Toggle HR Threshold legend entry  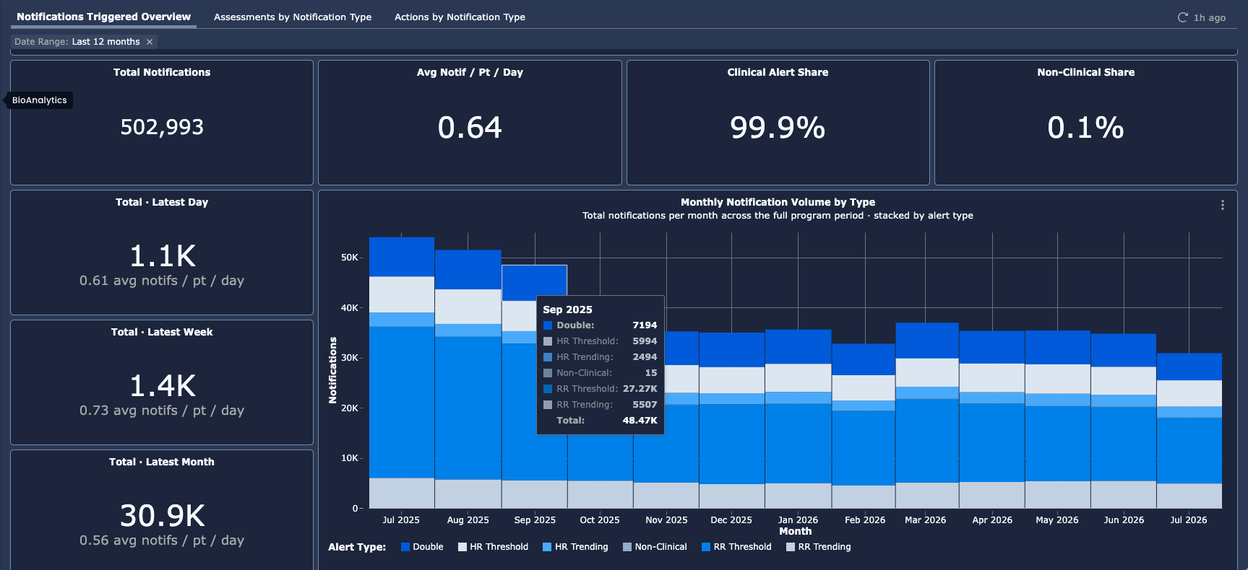pos(493,547)
